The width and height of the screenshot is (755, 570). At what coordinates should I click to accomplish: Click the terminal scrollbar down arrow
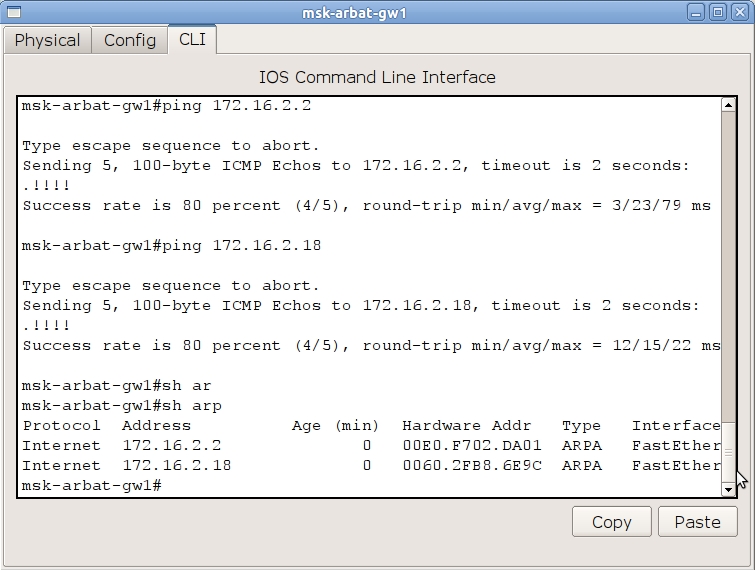(x=728, y=489)
